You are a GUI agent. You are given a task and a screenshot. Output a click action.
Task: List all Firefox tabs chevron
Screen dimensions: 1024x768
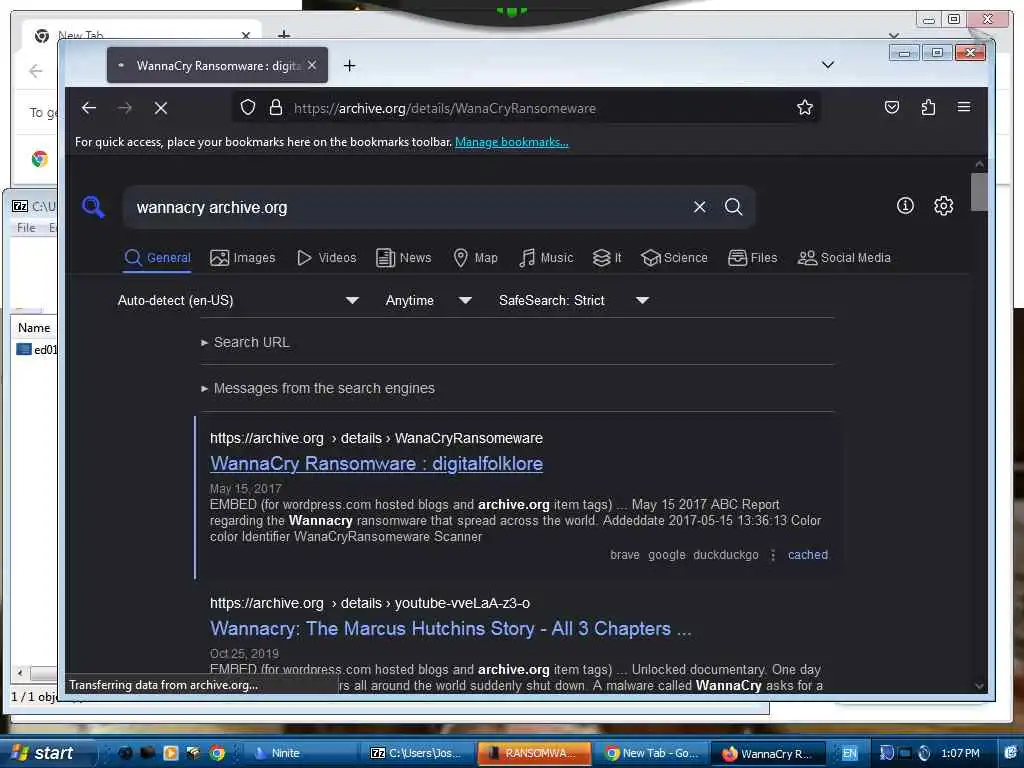point(827,65)
